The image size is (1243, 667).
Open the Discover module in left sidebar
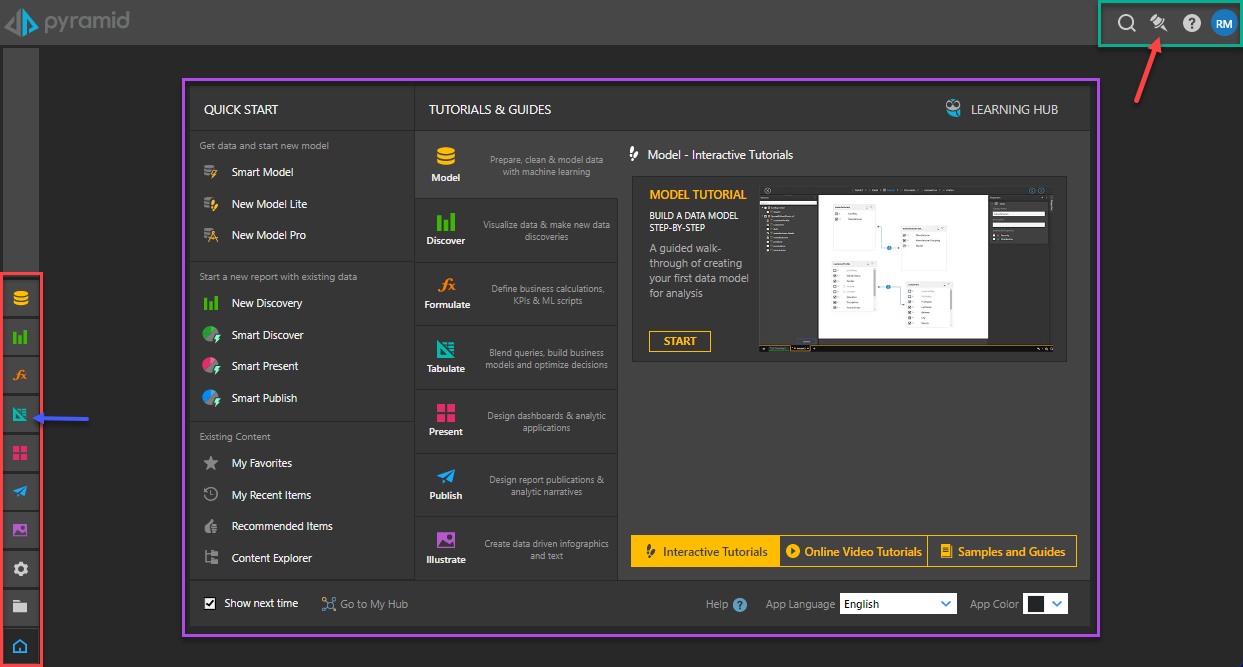point(20,337)
